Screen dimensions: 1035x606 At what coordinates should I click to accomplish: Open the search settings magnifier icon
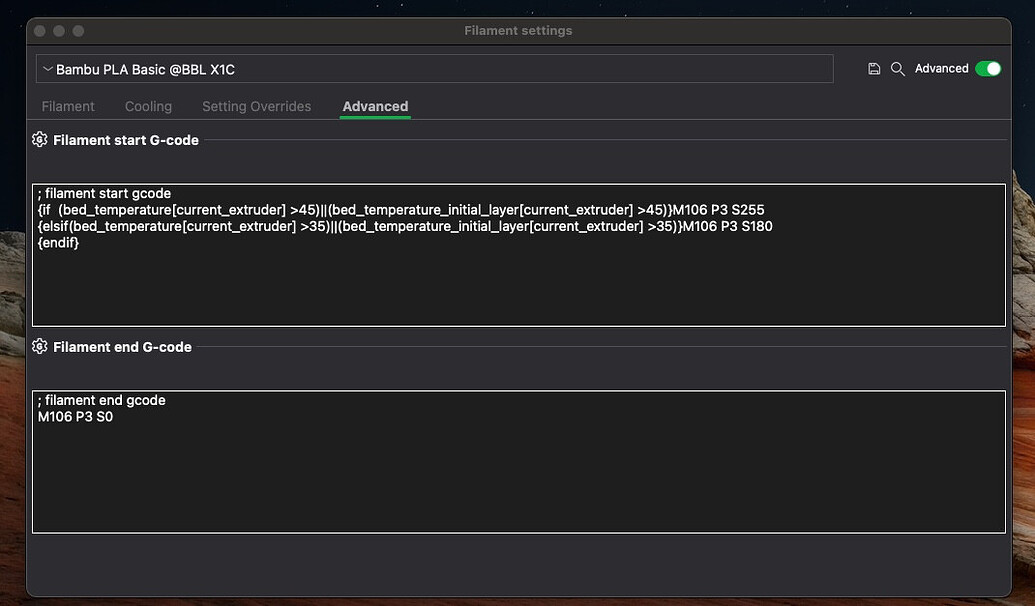(898, 69)
